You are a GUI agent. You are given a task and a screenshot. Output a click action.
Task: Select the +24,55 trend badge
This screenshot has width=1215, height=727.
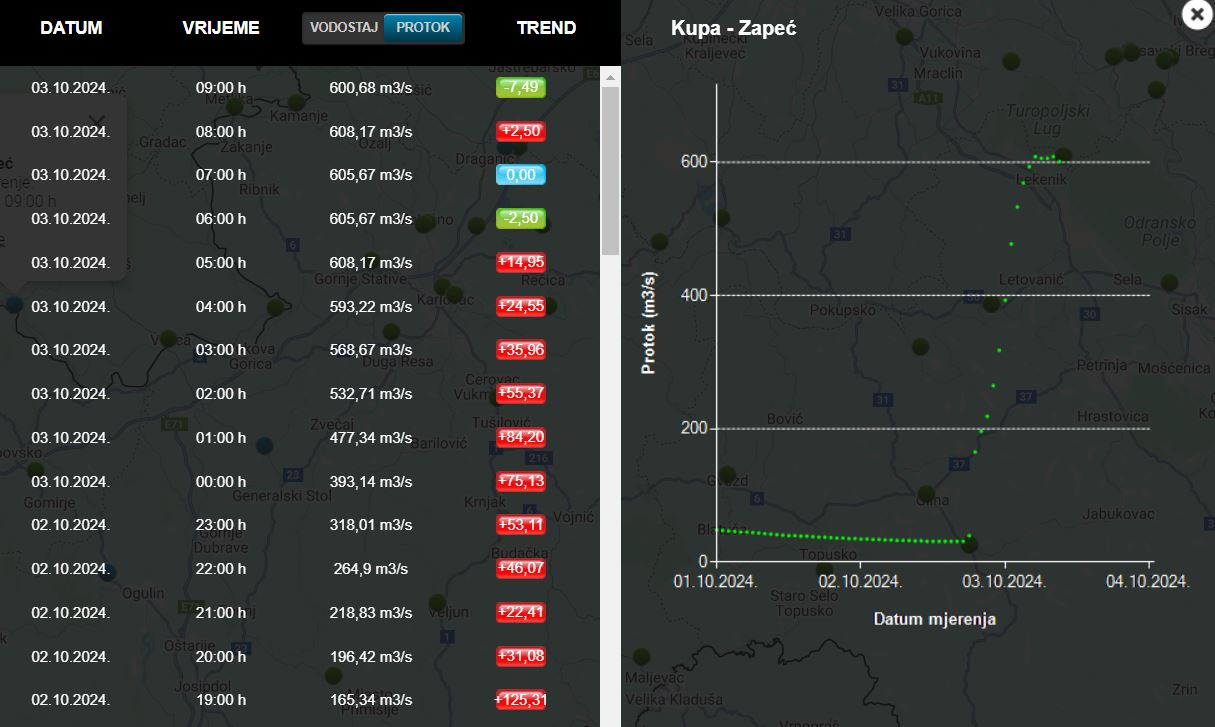(x=521, y=306)
